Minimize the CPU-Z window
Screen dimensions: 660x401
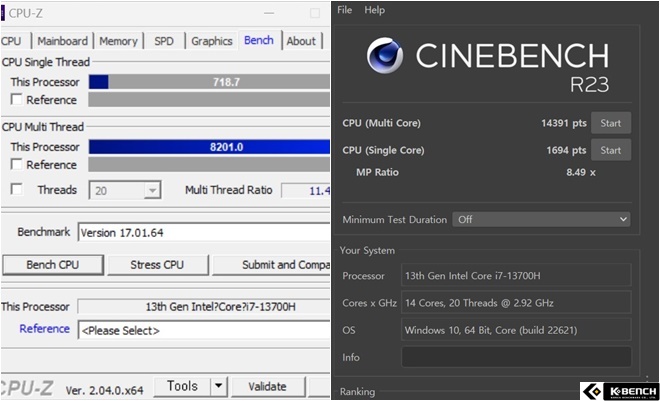(x=269, y=13)
